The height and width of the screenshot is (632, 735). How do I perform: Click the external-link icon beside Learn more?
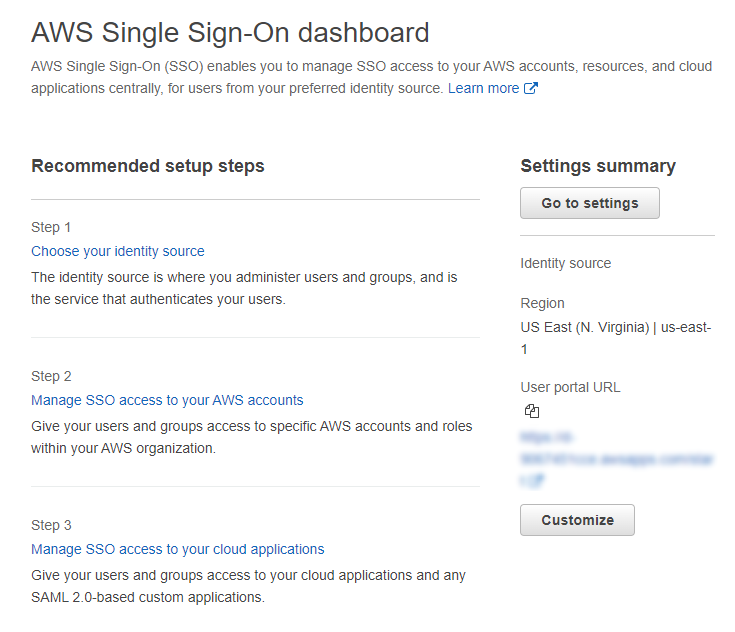[x=531, y=88]
